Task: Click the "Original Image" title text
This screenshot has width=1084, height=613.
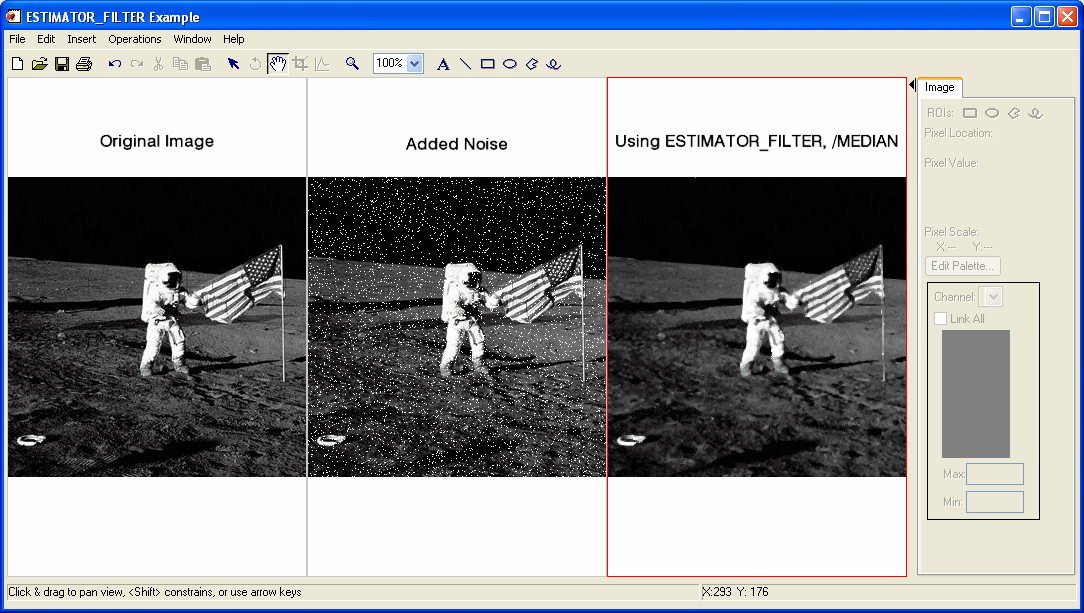Action: [x=157, y=142]
